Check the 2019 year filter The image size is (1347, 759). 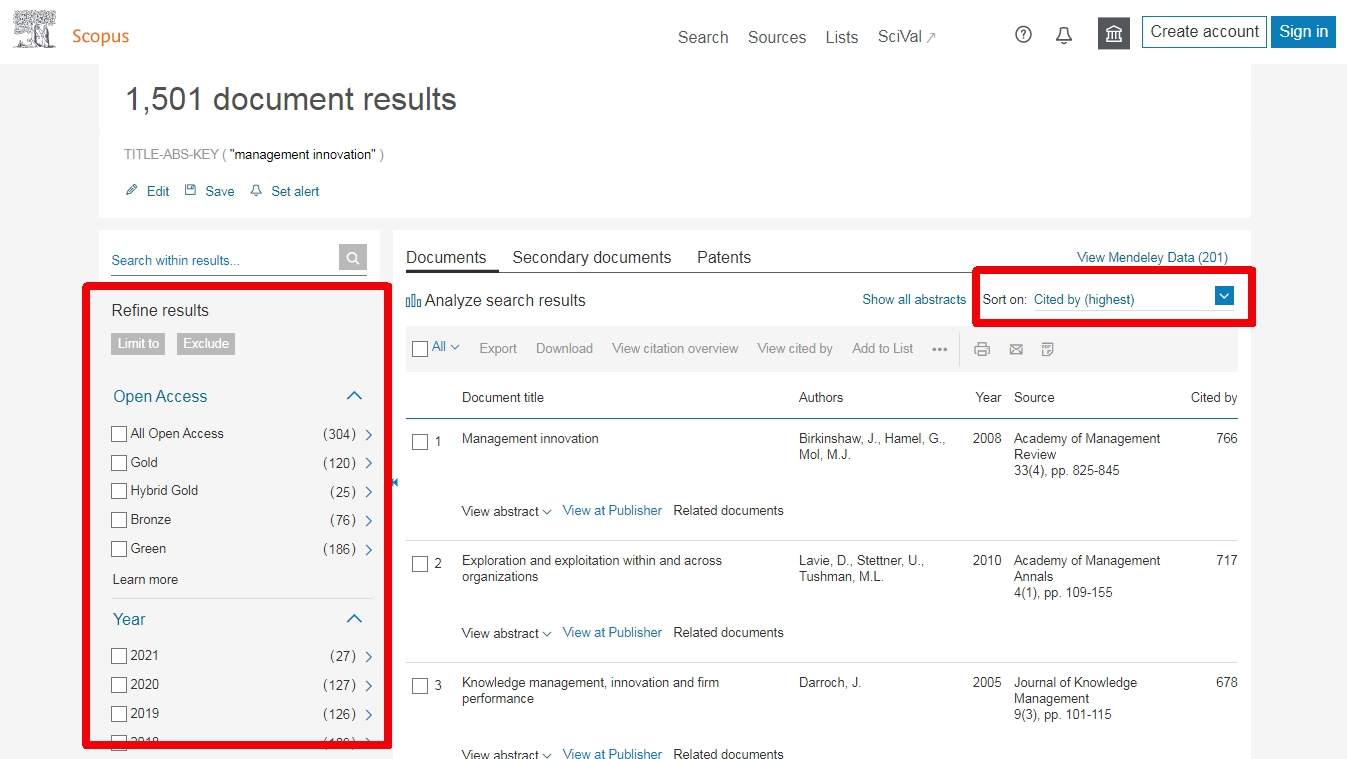tap(119, 714)
